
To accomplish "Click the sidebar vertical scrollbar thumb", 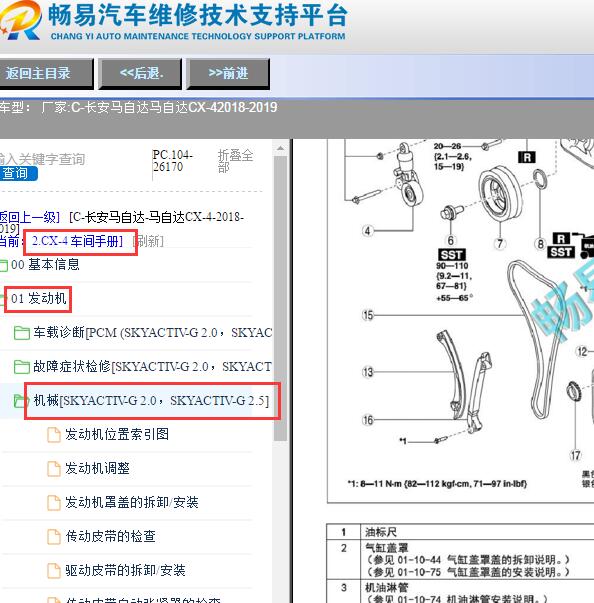I will pos(280,298).
